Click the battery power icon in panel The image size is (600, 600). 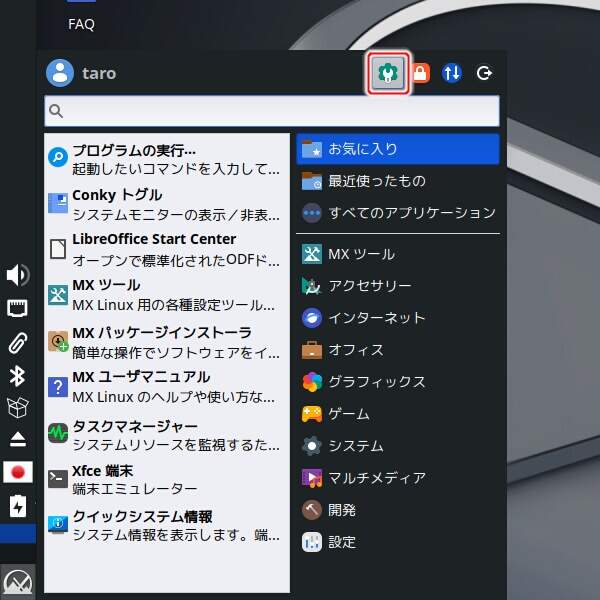click(x=17, y=506)
